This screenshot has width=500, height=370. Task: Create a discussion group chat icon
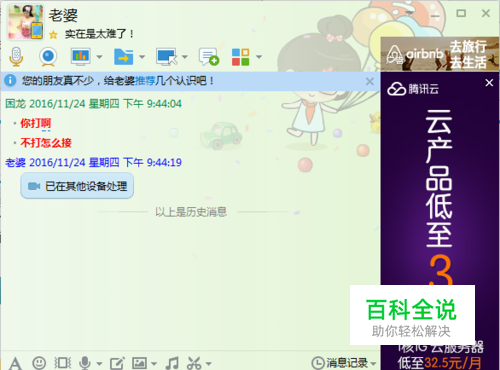(x=209, y=56)
